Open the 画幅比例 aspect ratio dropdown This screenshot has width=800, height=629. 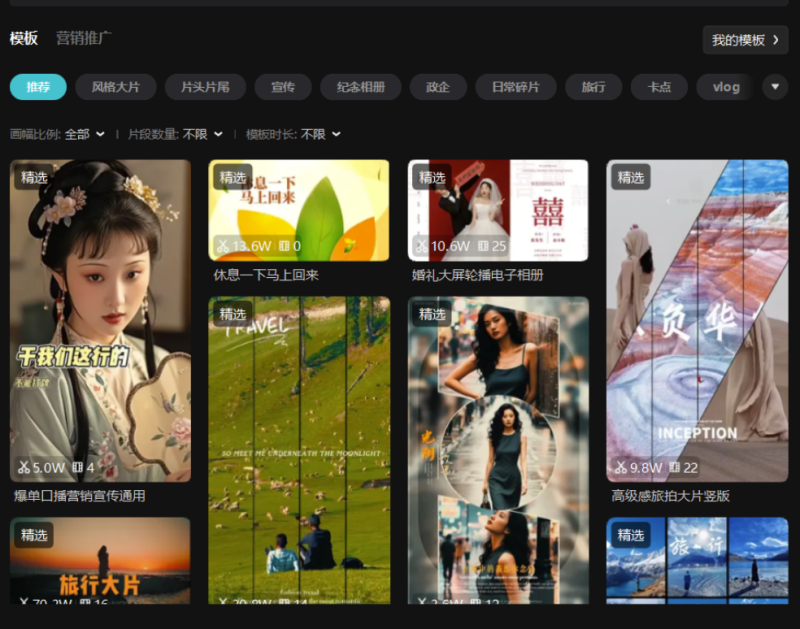(85, 134)
